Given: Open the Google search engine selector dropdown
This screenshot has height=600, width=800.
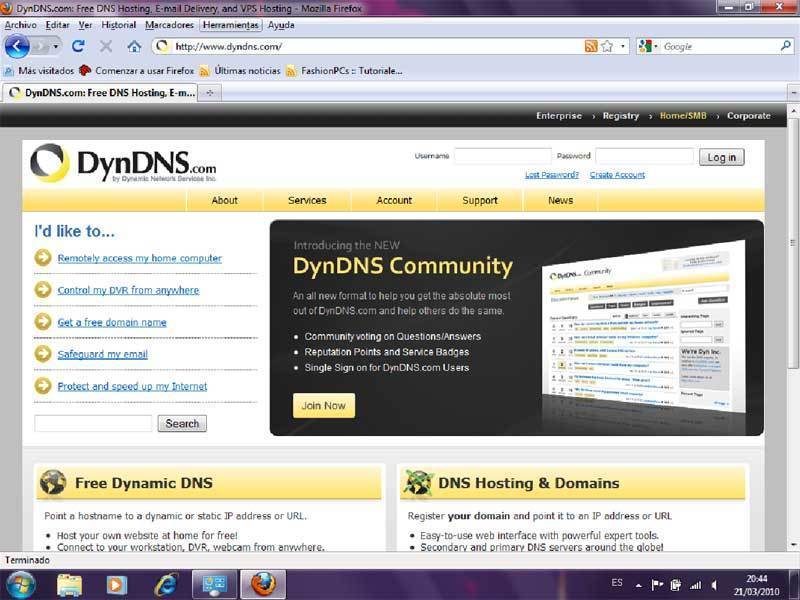Looking at the screenshot, I should tap(647, 46).
